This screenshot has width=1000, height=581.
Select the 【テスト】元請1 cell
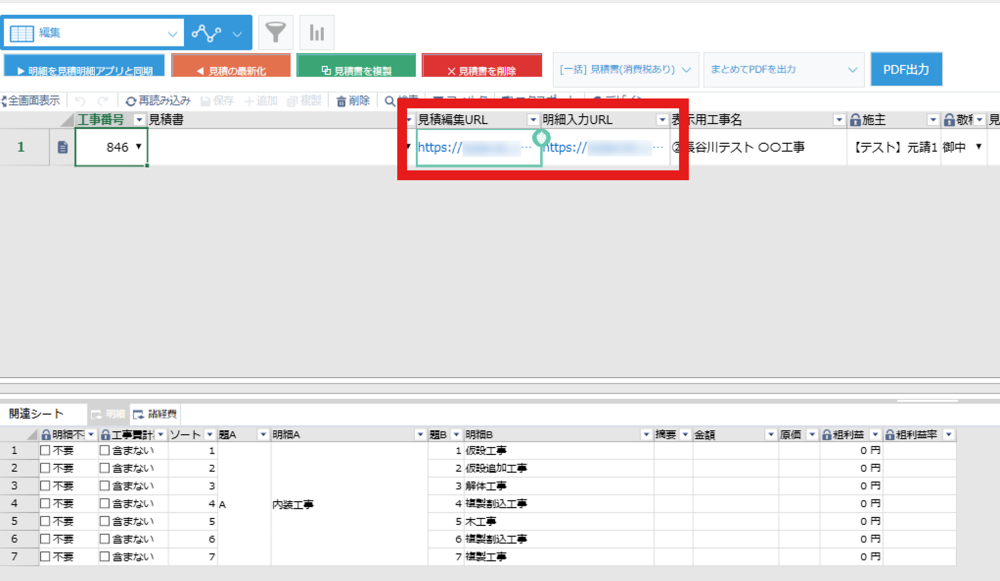[893, 147]
